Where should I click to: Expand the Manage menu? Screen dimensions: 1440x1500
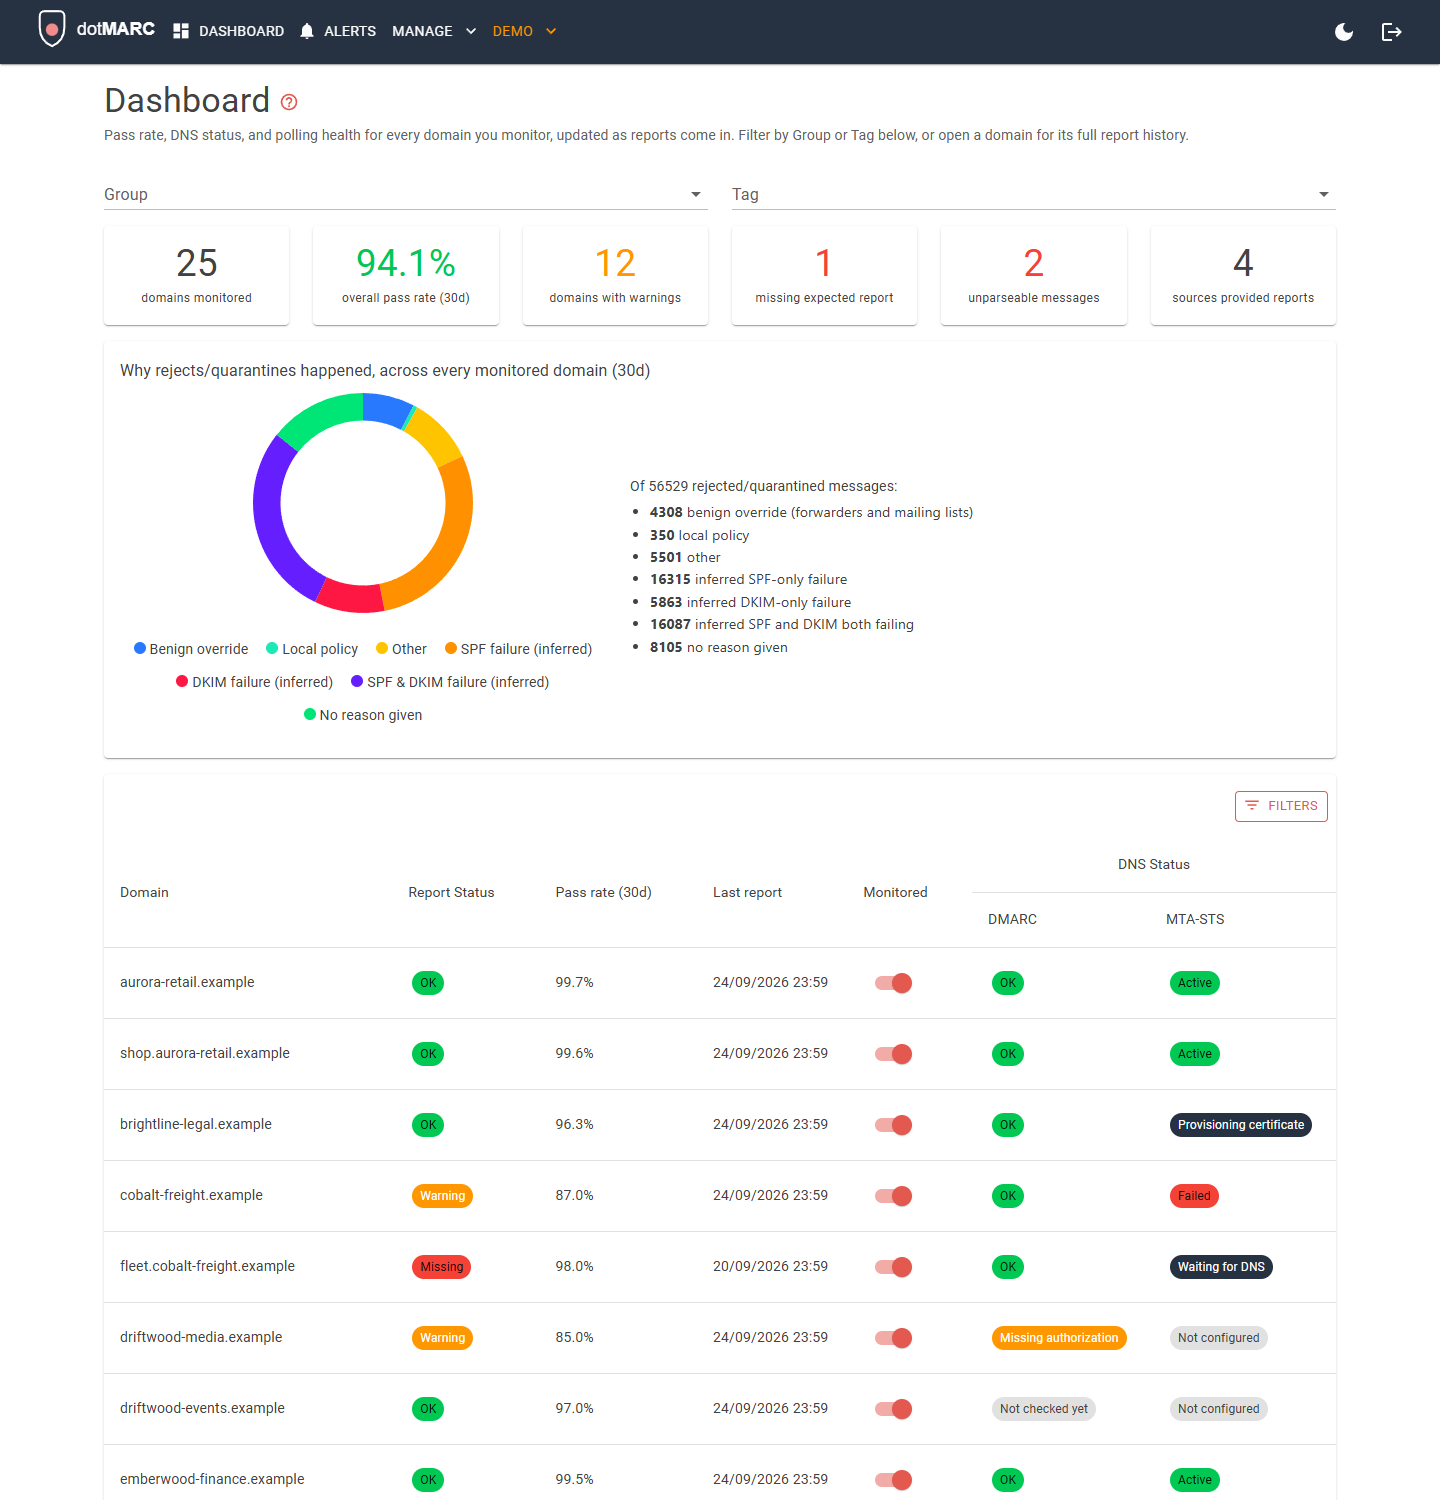[x=434, y=31]
